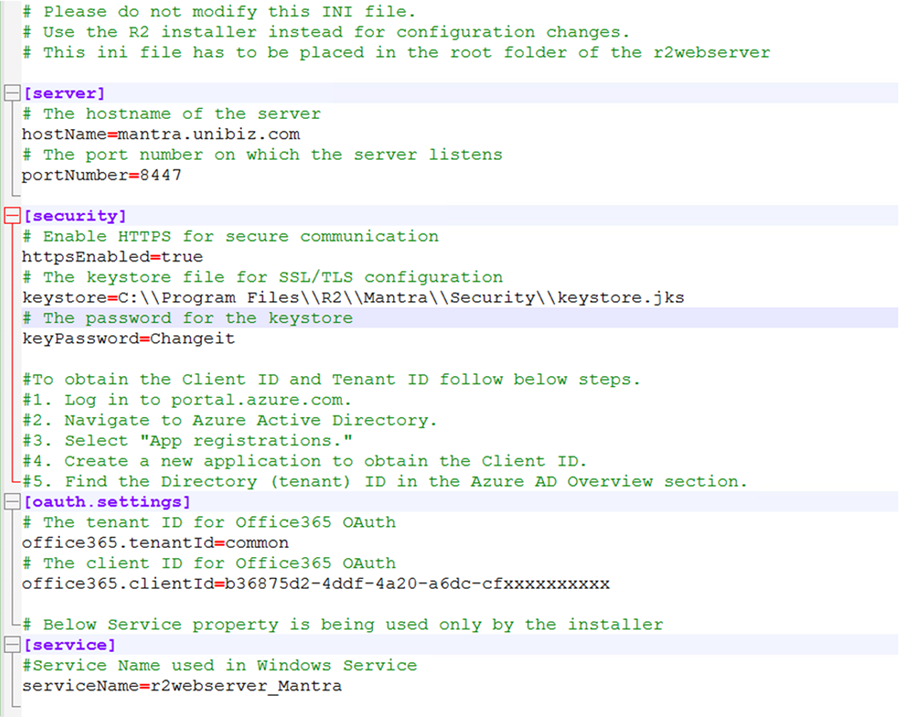Screen dimensions: 900x717
Task: Collapse the [security] section fold marker
Action: tap(12, 216)
